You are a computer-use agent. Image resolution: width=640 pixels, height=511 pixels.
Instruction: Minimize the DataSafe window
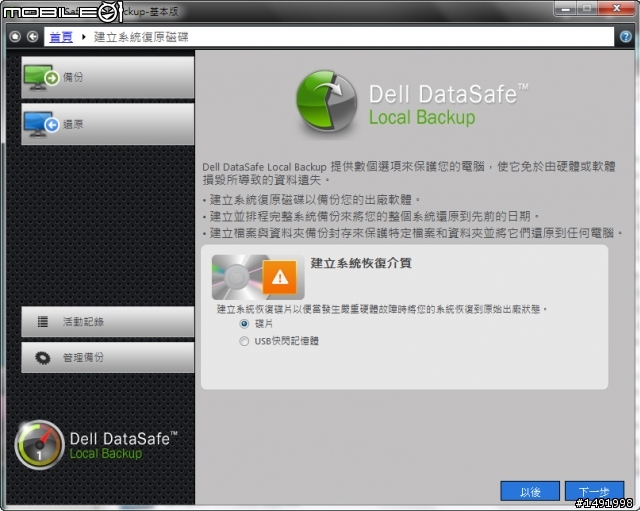566,9
